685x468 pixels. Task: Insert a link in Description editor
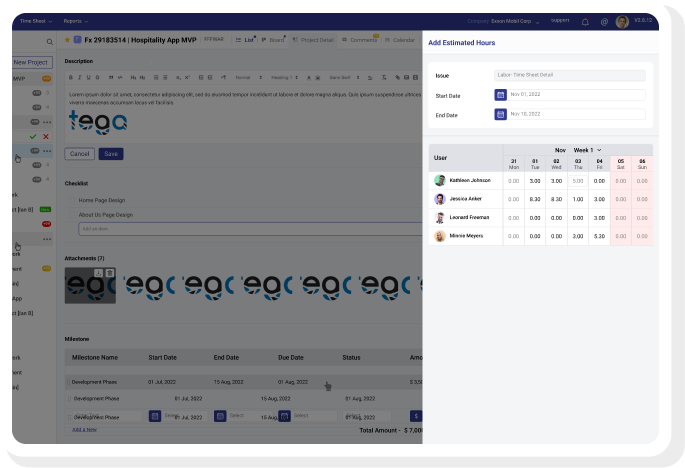[x=398, y=77]
